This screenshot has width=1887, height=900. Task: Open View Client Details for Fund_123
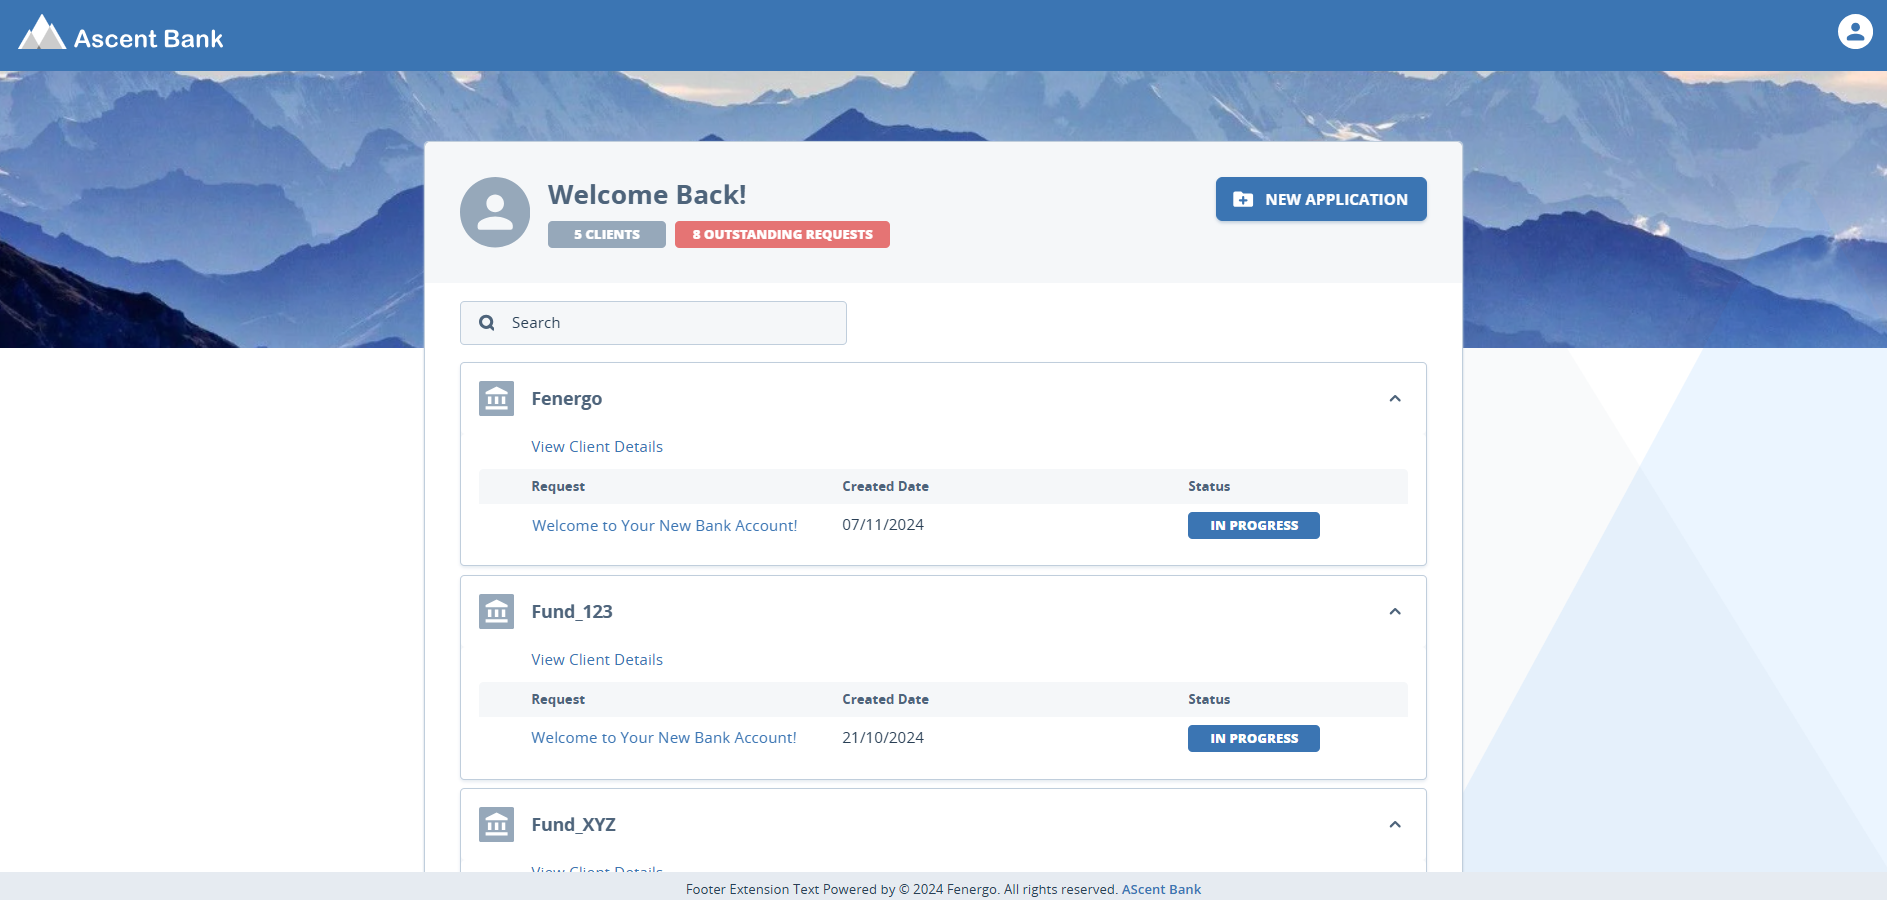pos(596,659)
